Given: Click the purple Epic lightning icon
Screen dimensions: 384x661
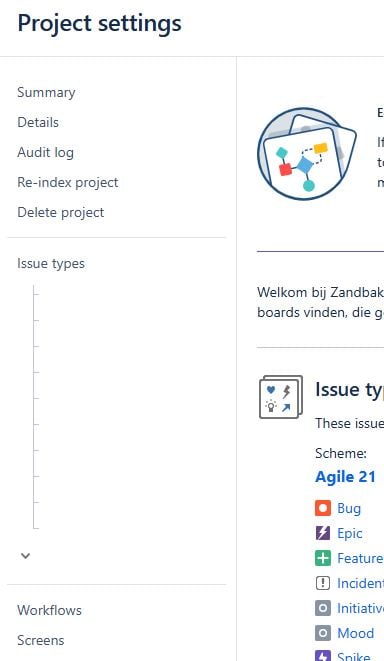Looking at the screenshot, I should 323,533.
